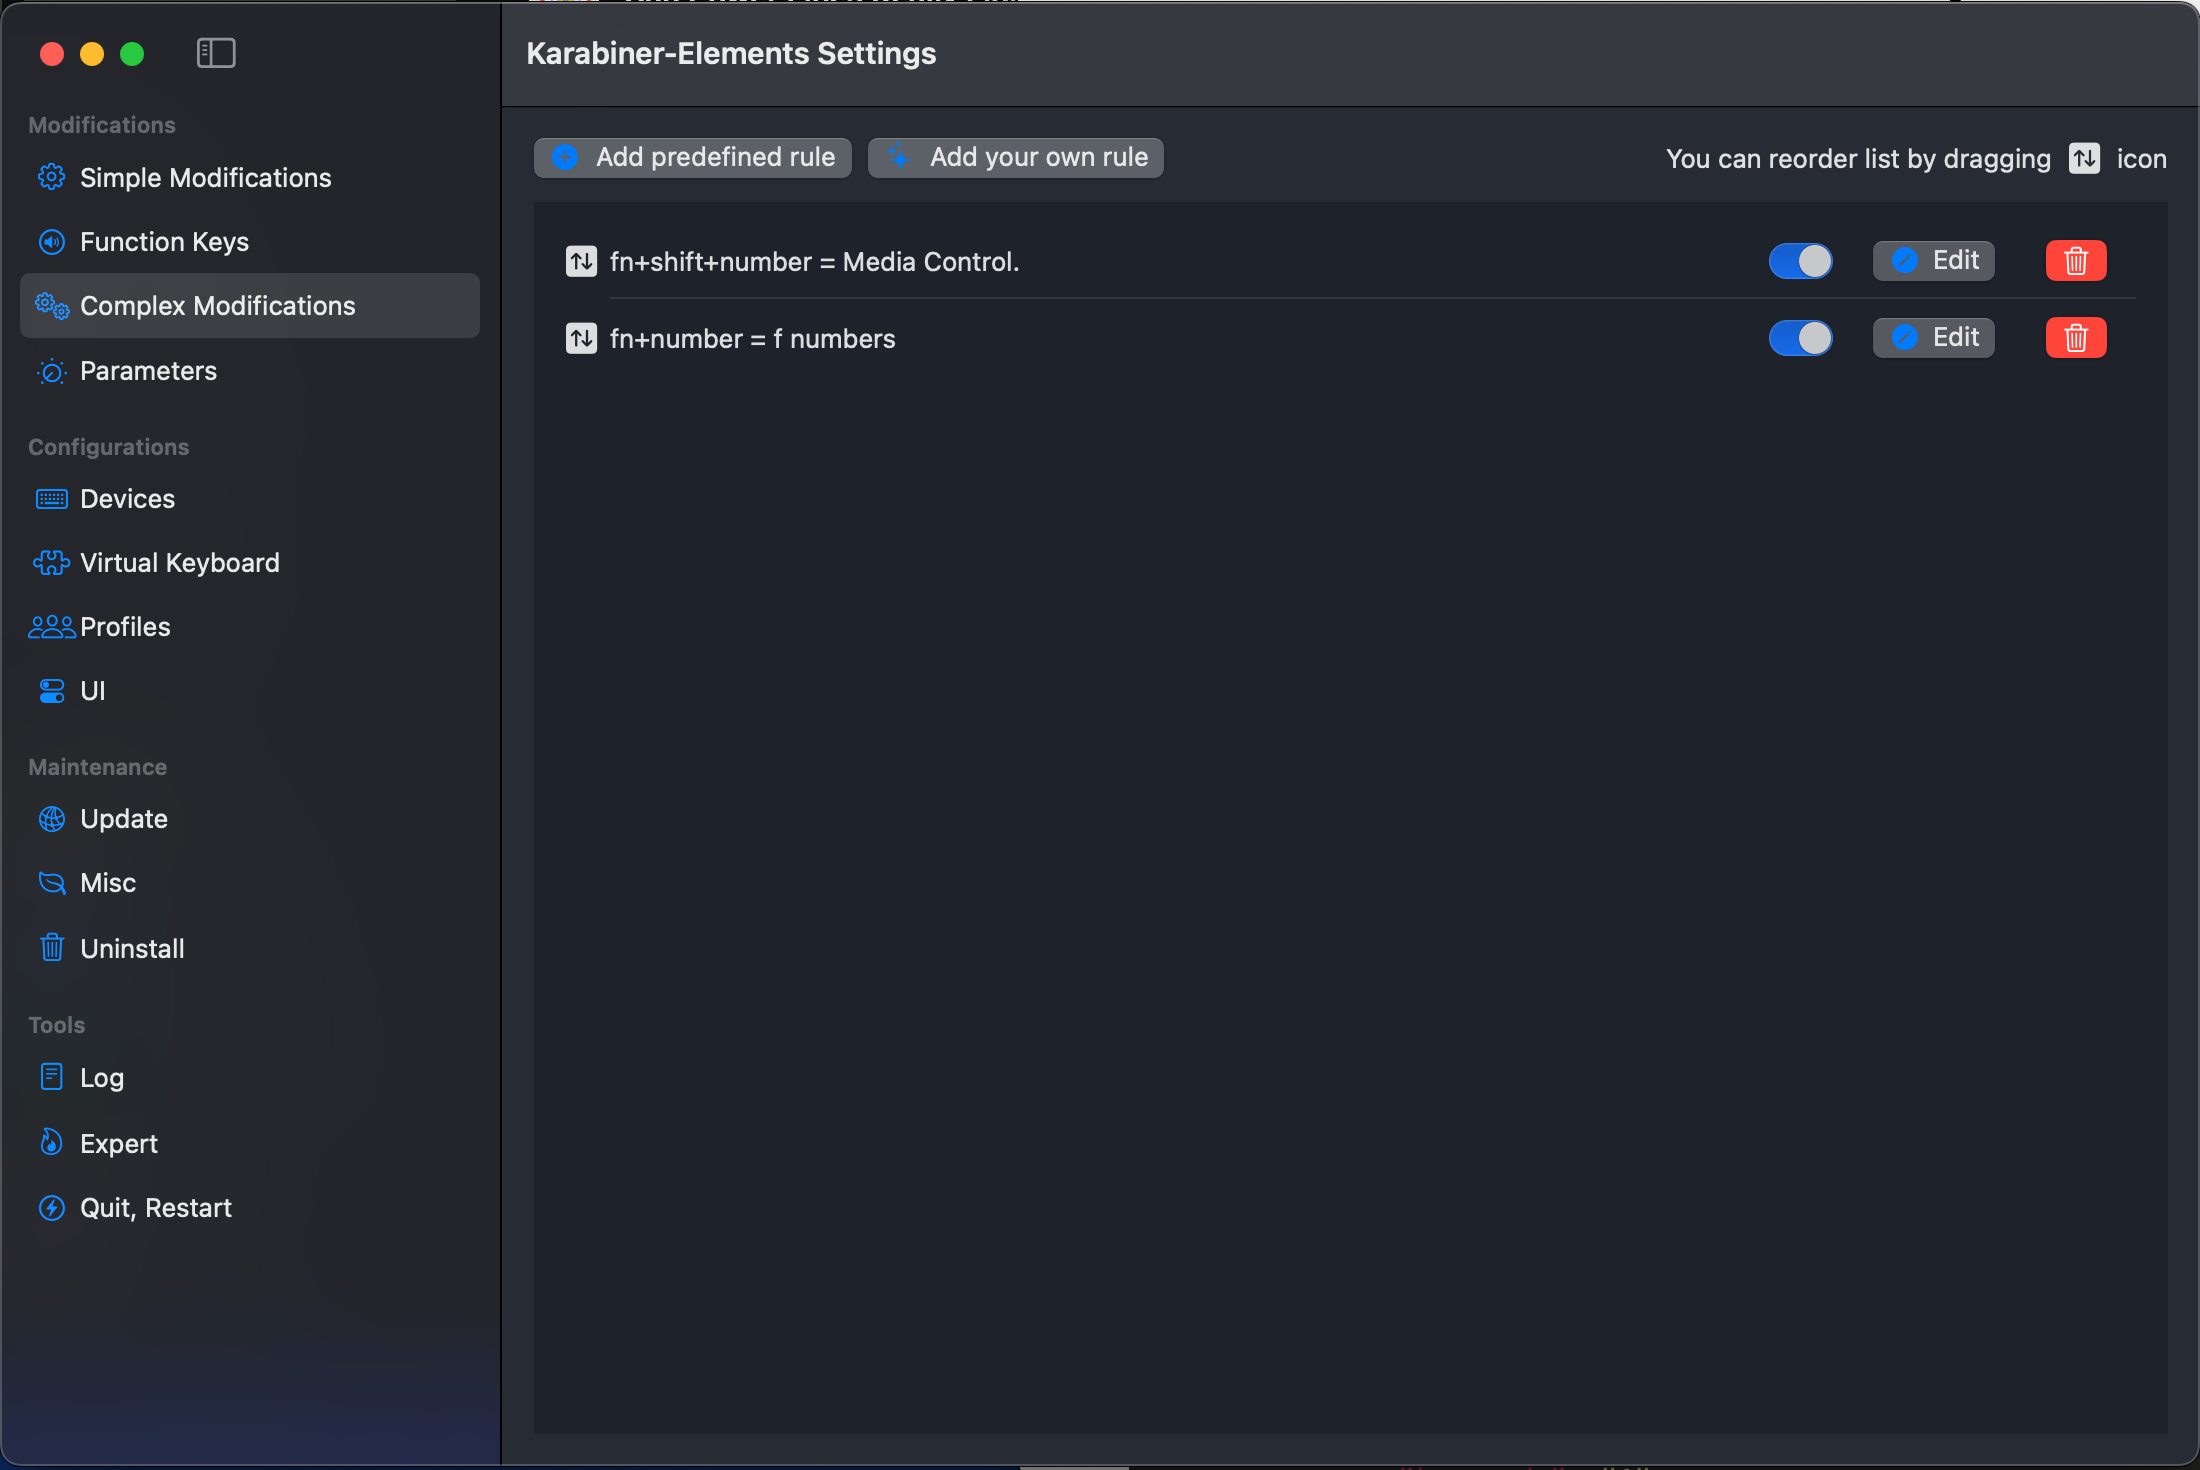Click reorder handle for fn+shift+number rule
This screenshot has height=1470, width=2200.
pyautogui.click(x=582, y=261)
